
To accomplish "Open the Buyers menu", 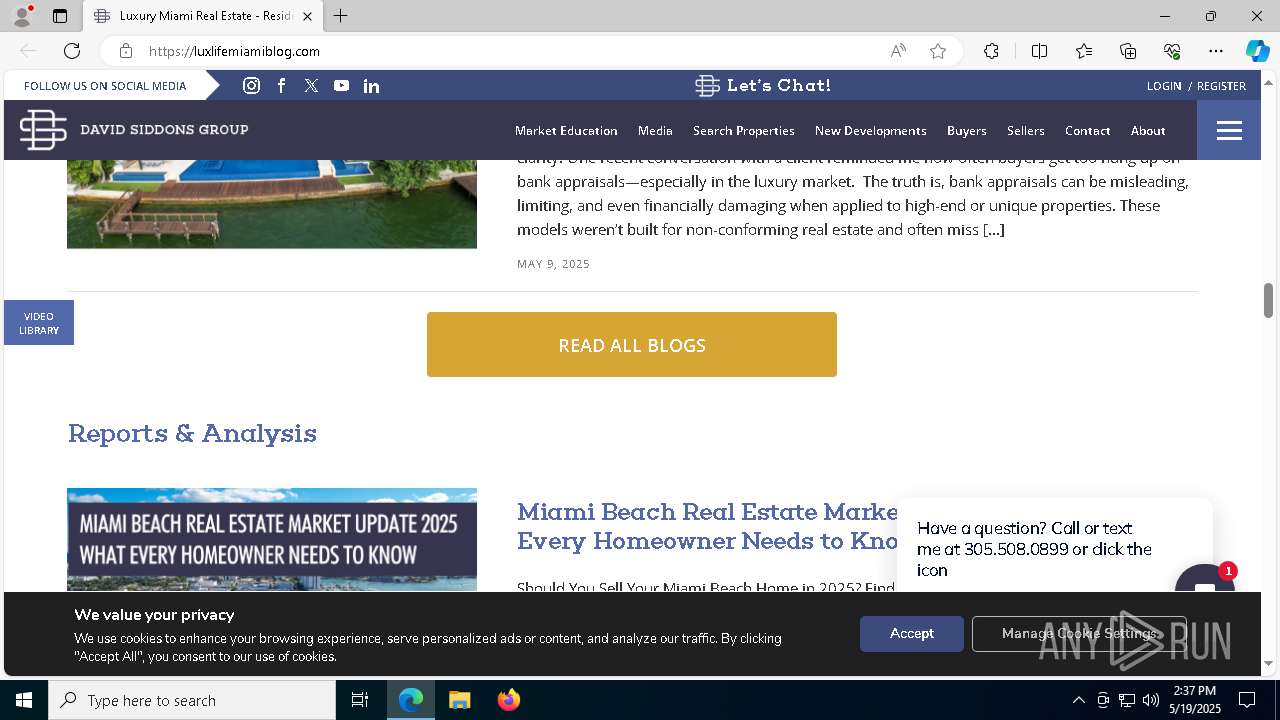I will pyautogui.click(x=966, y=131).
